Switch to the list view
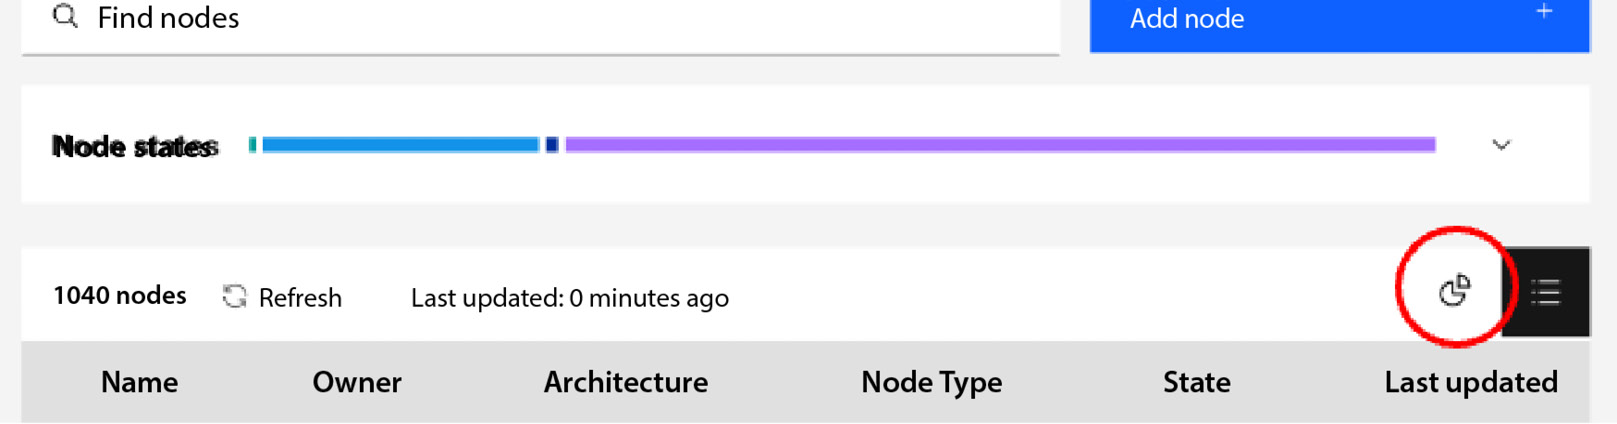Viewport: 1617px width, 424px height. pyautogui.click(x=1546, y=292)
